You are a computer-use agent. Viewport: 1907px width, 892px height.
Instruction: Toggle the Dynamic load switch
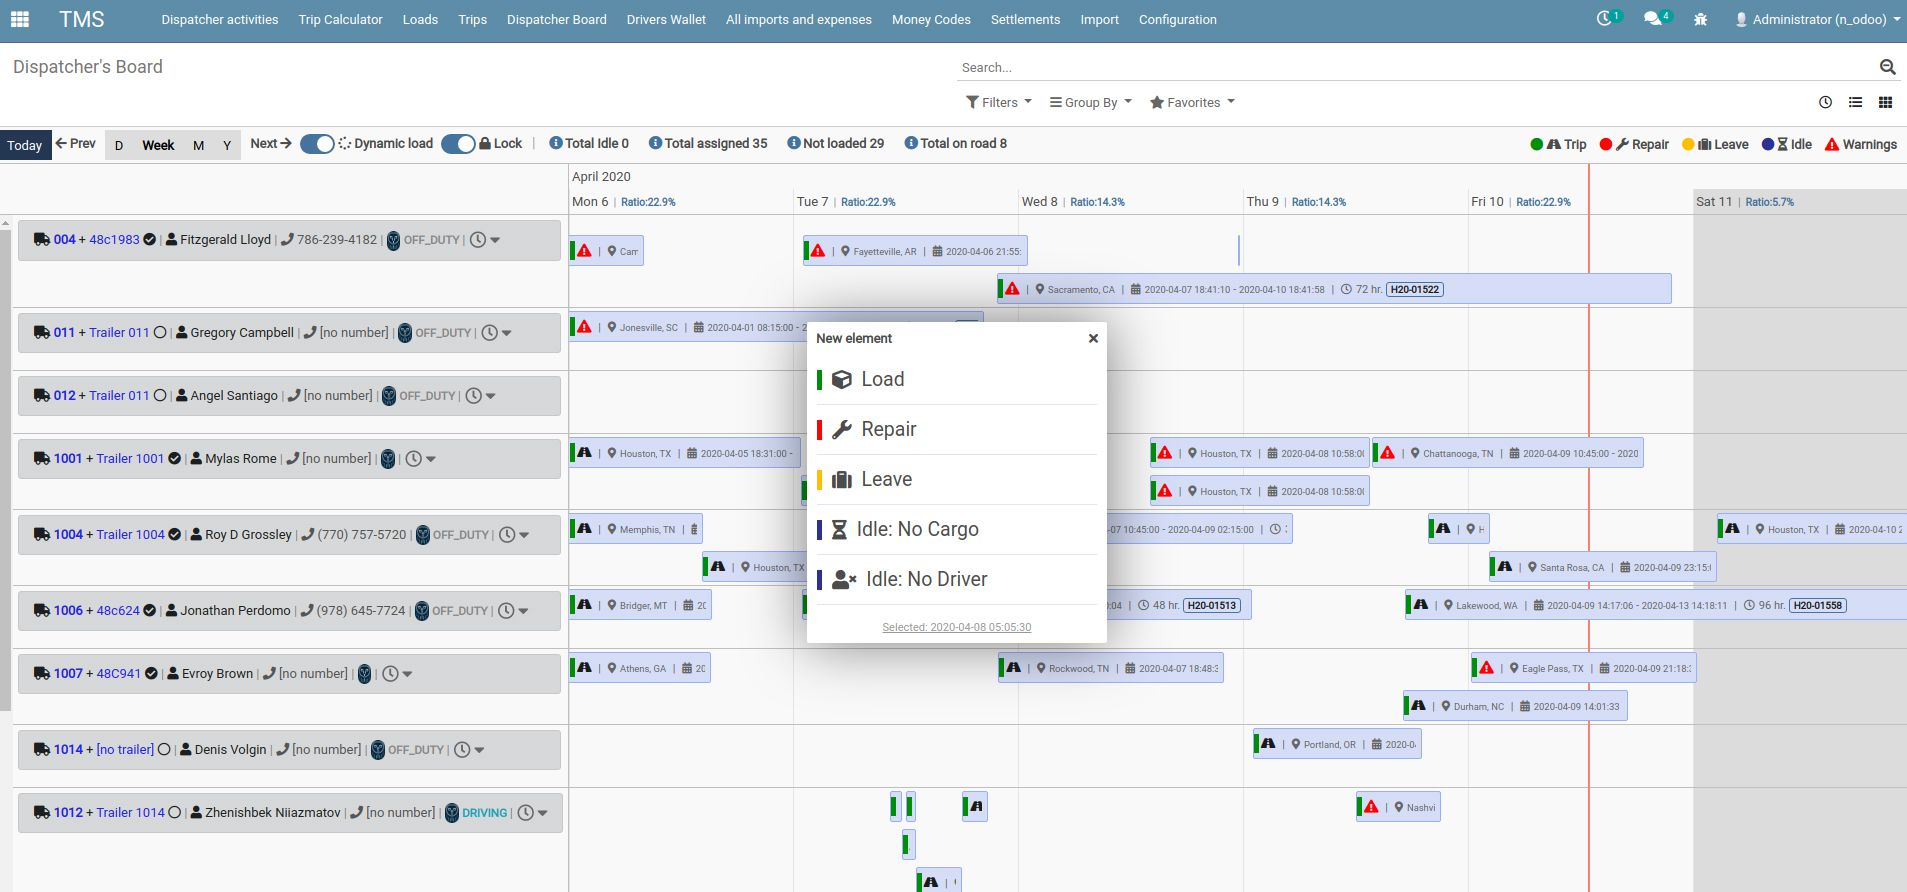(x=317, y=144)
